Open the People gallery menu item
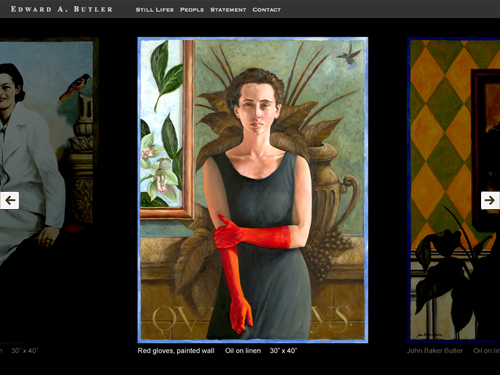This screenshot has width=500, height=375. pos(192,10)
